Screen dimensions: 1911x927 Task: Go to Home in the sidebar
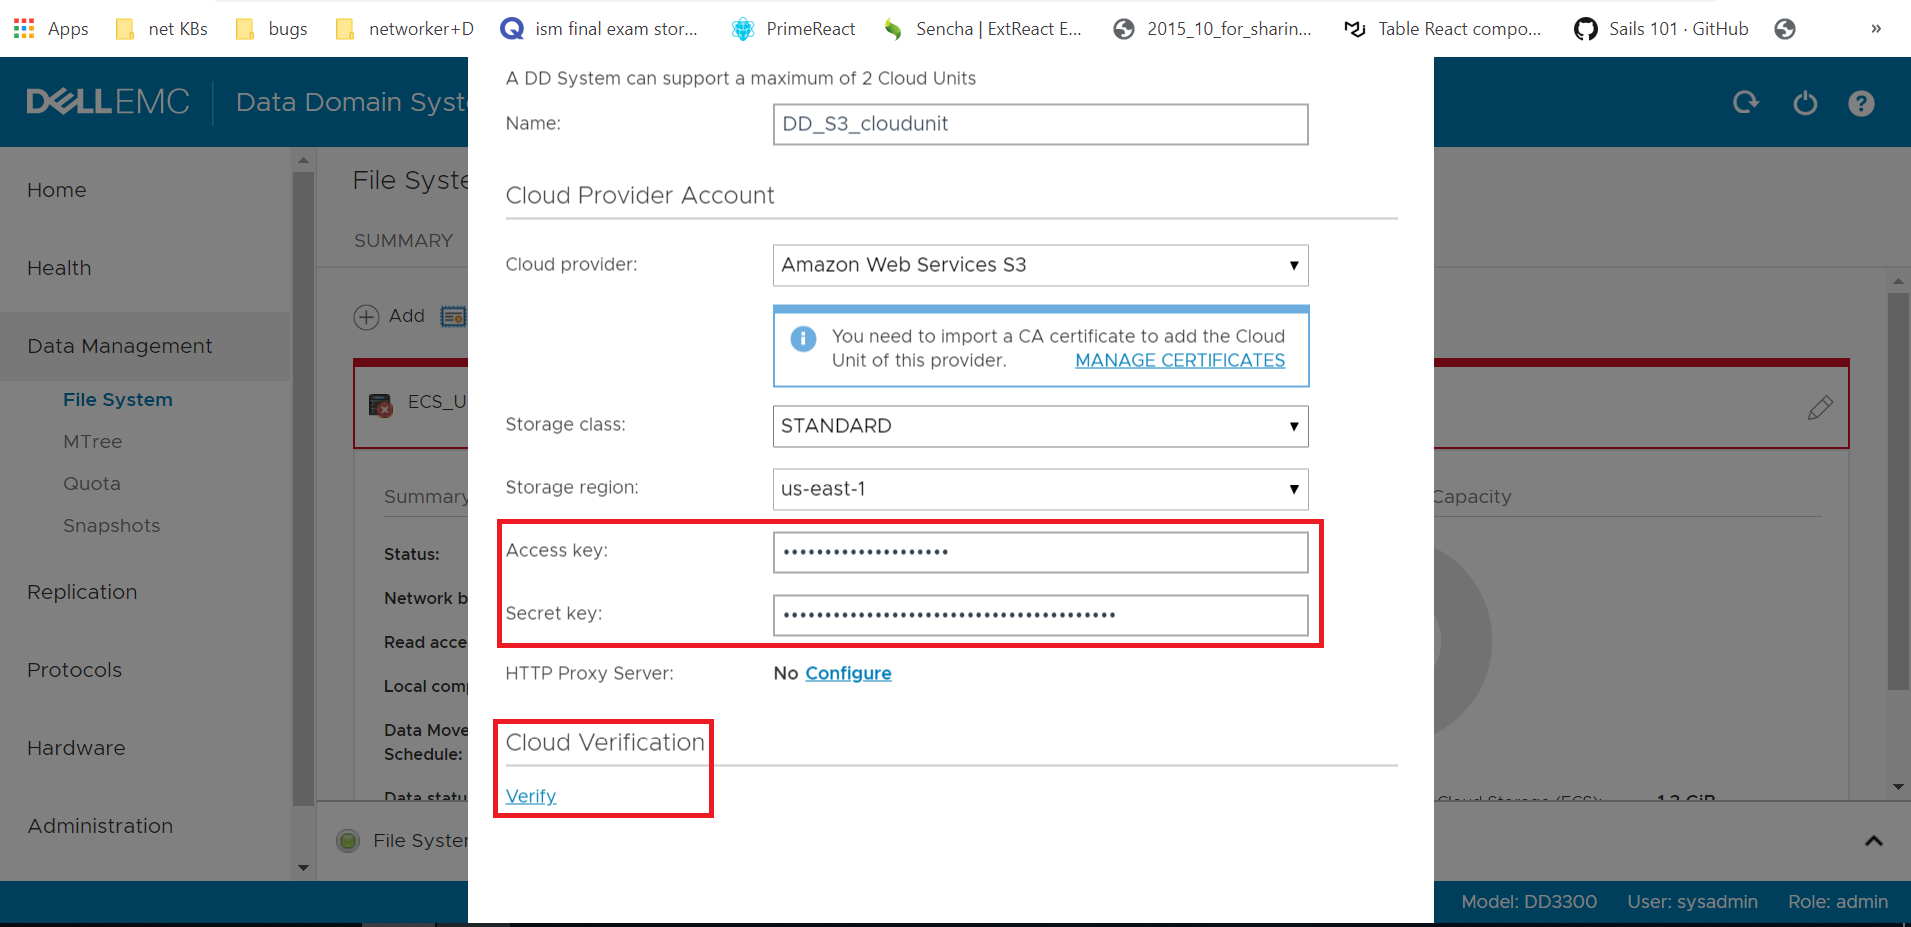tap(57, 190)
